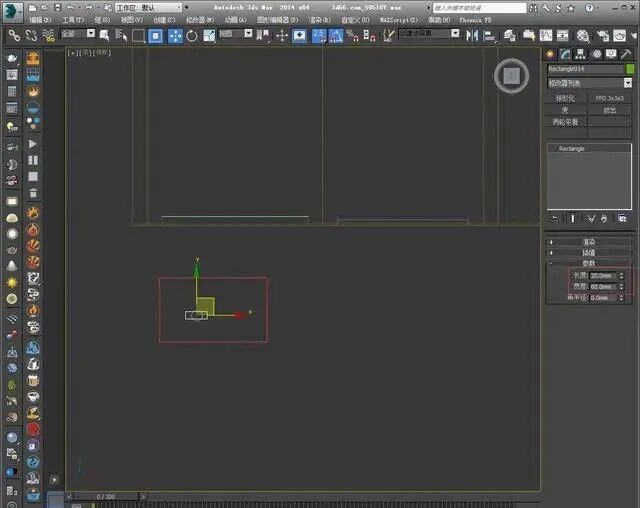Choose the rectangular selection region tool
Screen dimensions: 640x508
(x=138, y=36)
